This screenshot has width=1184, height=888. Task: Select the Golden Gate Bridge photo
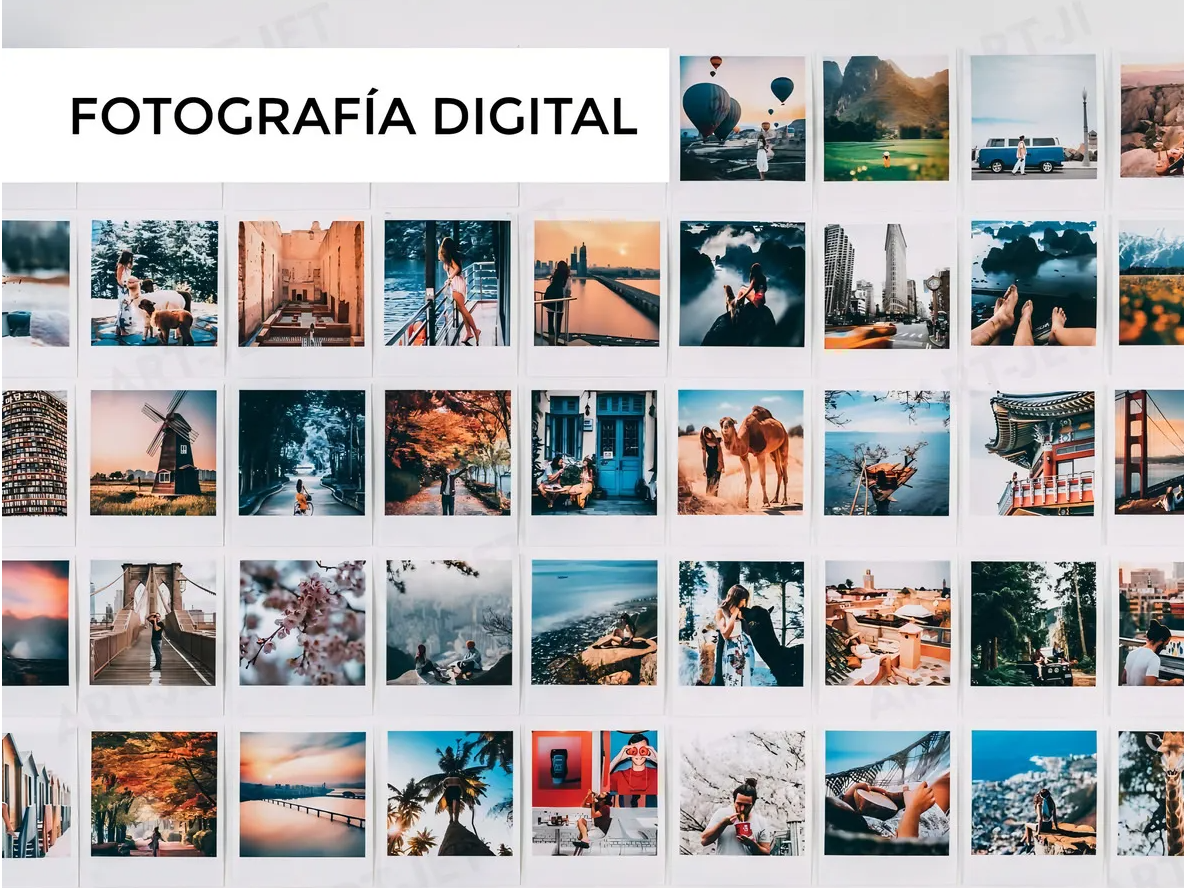(x=1150, y=452)
